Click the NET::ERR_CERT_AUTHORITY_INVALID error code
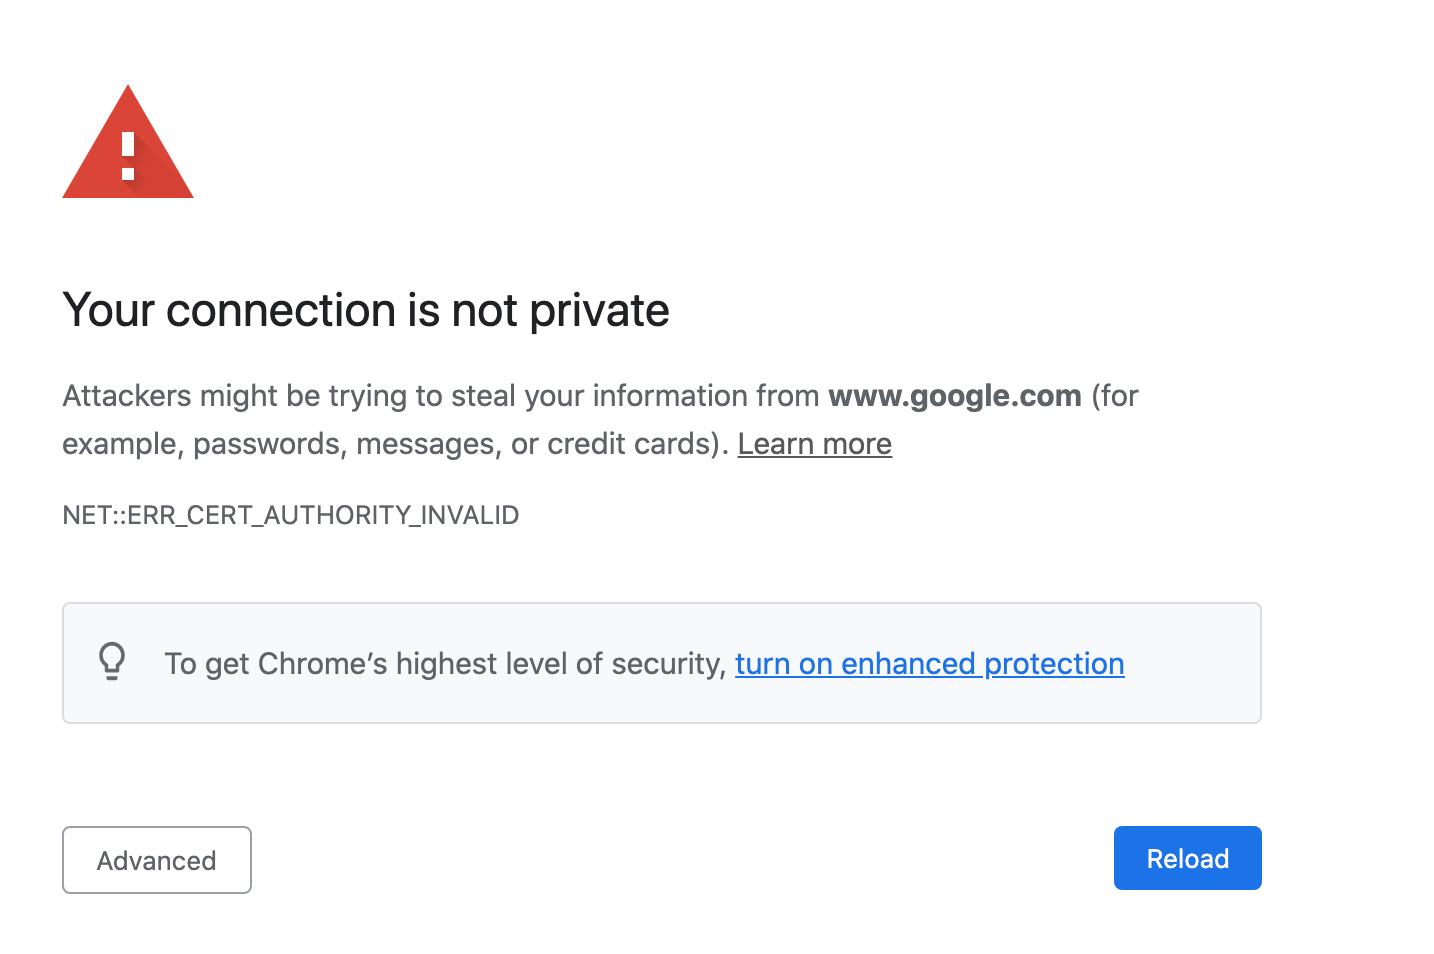The image size is (1434, 954). coord(290,515)
